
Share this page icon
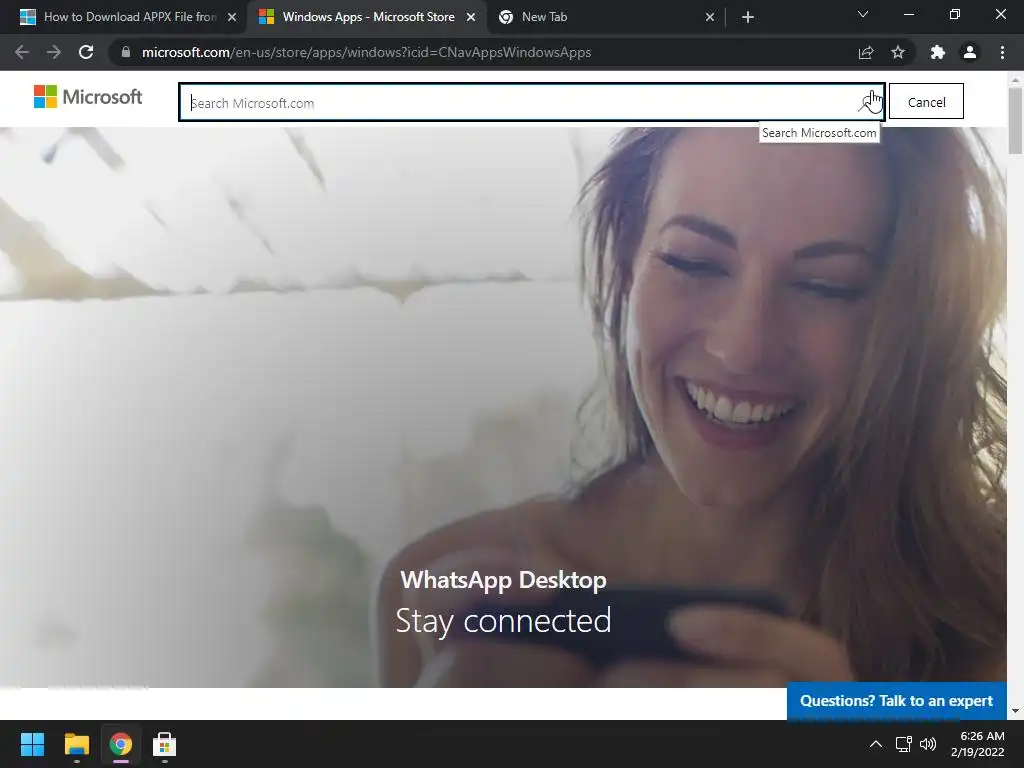(866, 52)
